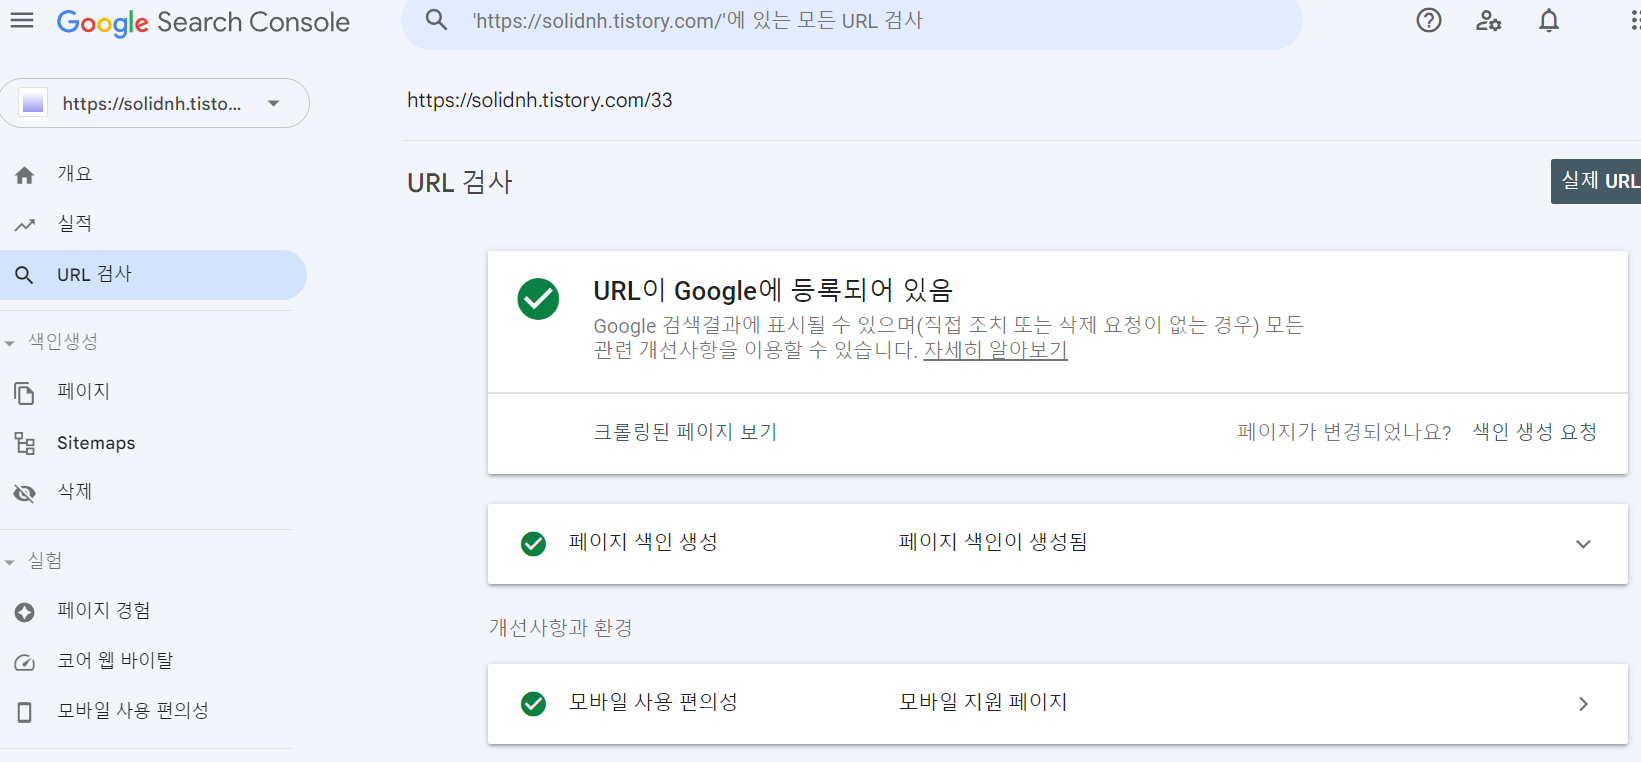Viewport: 1641px width, 762px height.
Task: Open 모바일 사용 편의성 details arrow
Action: pos(1583,704)
